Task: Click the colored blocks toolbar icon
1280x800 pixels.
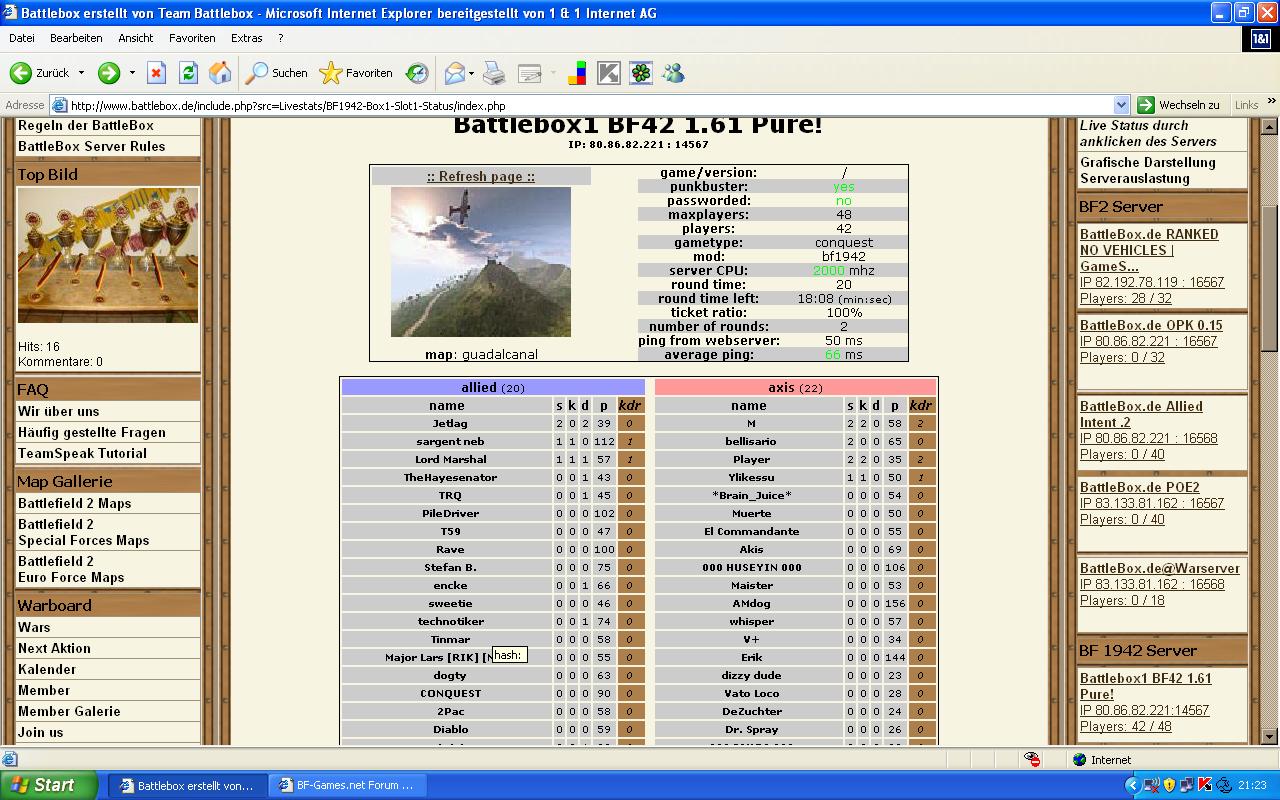Action: [577, 73]
